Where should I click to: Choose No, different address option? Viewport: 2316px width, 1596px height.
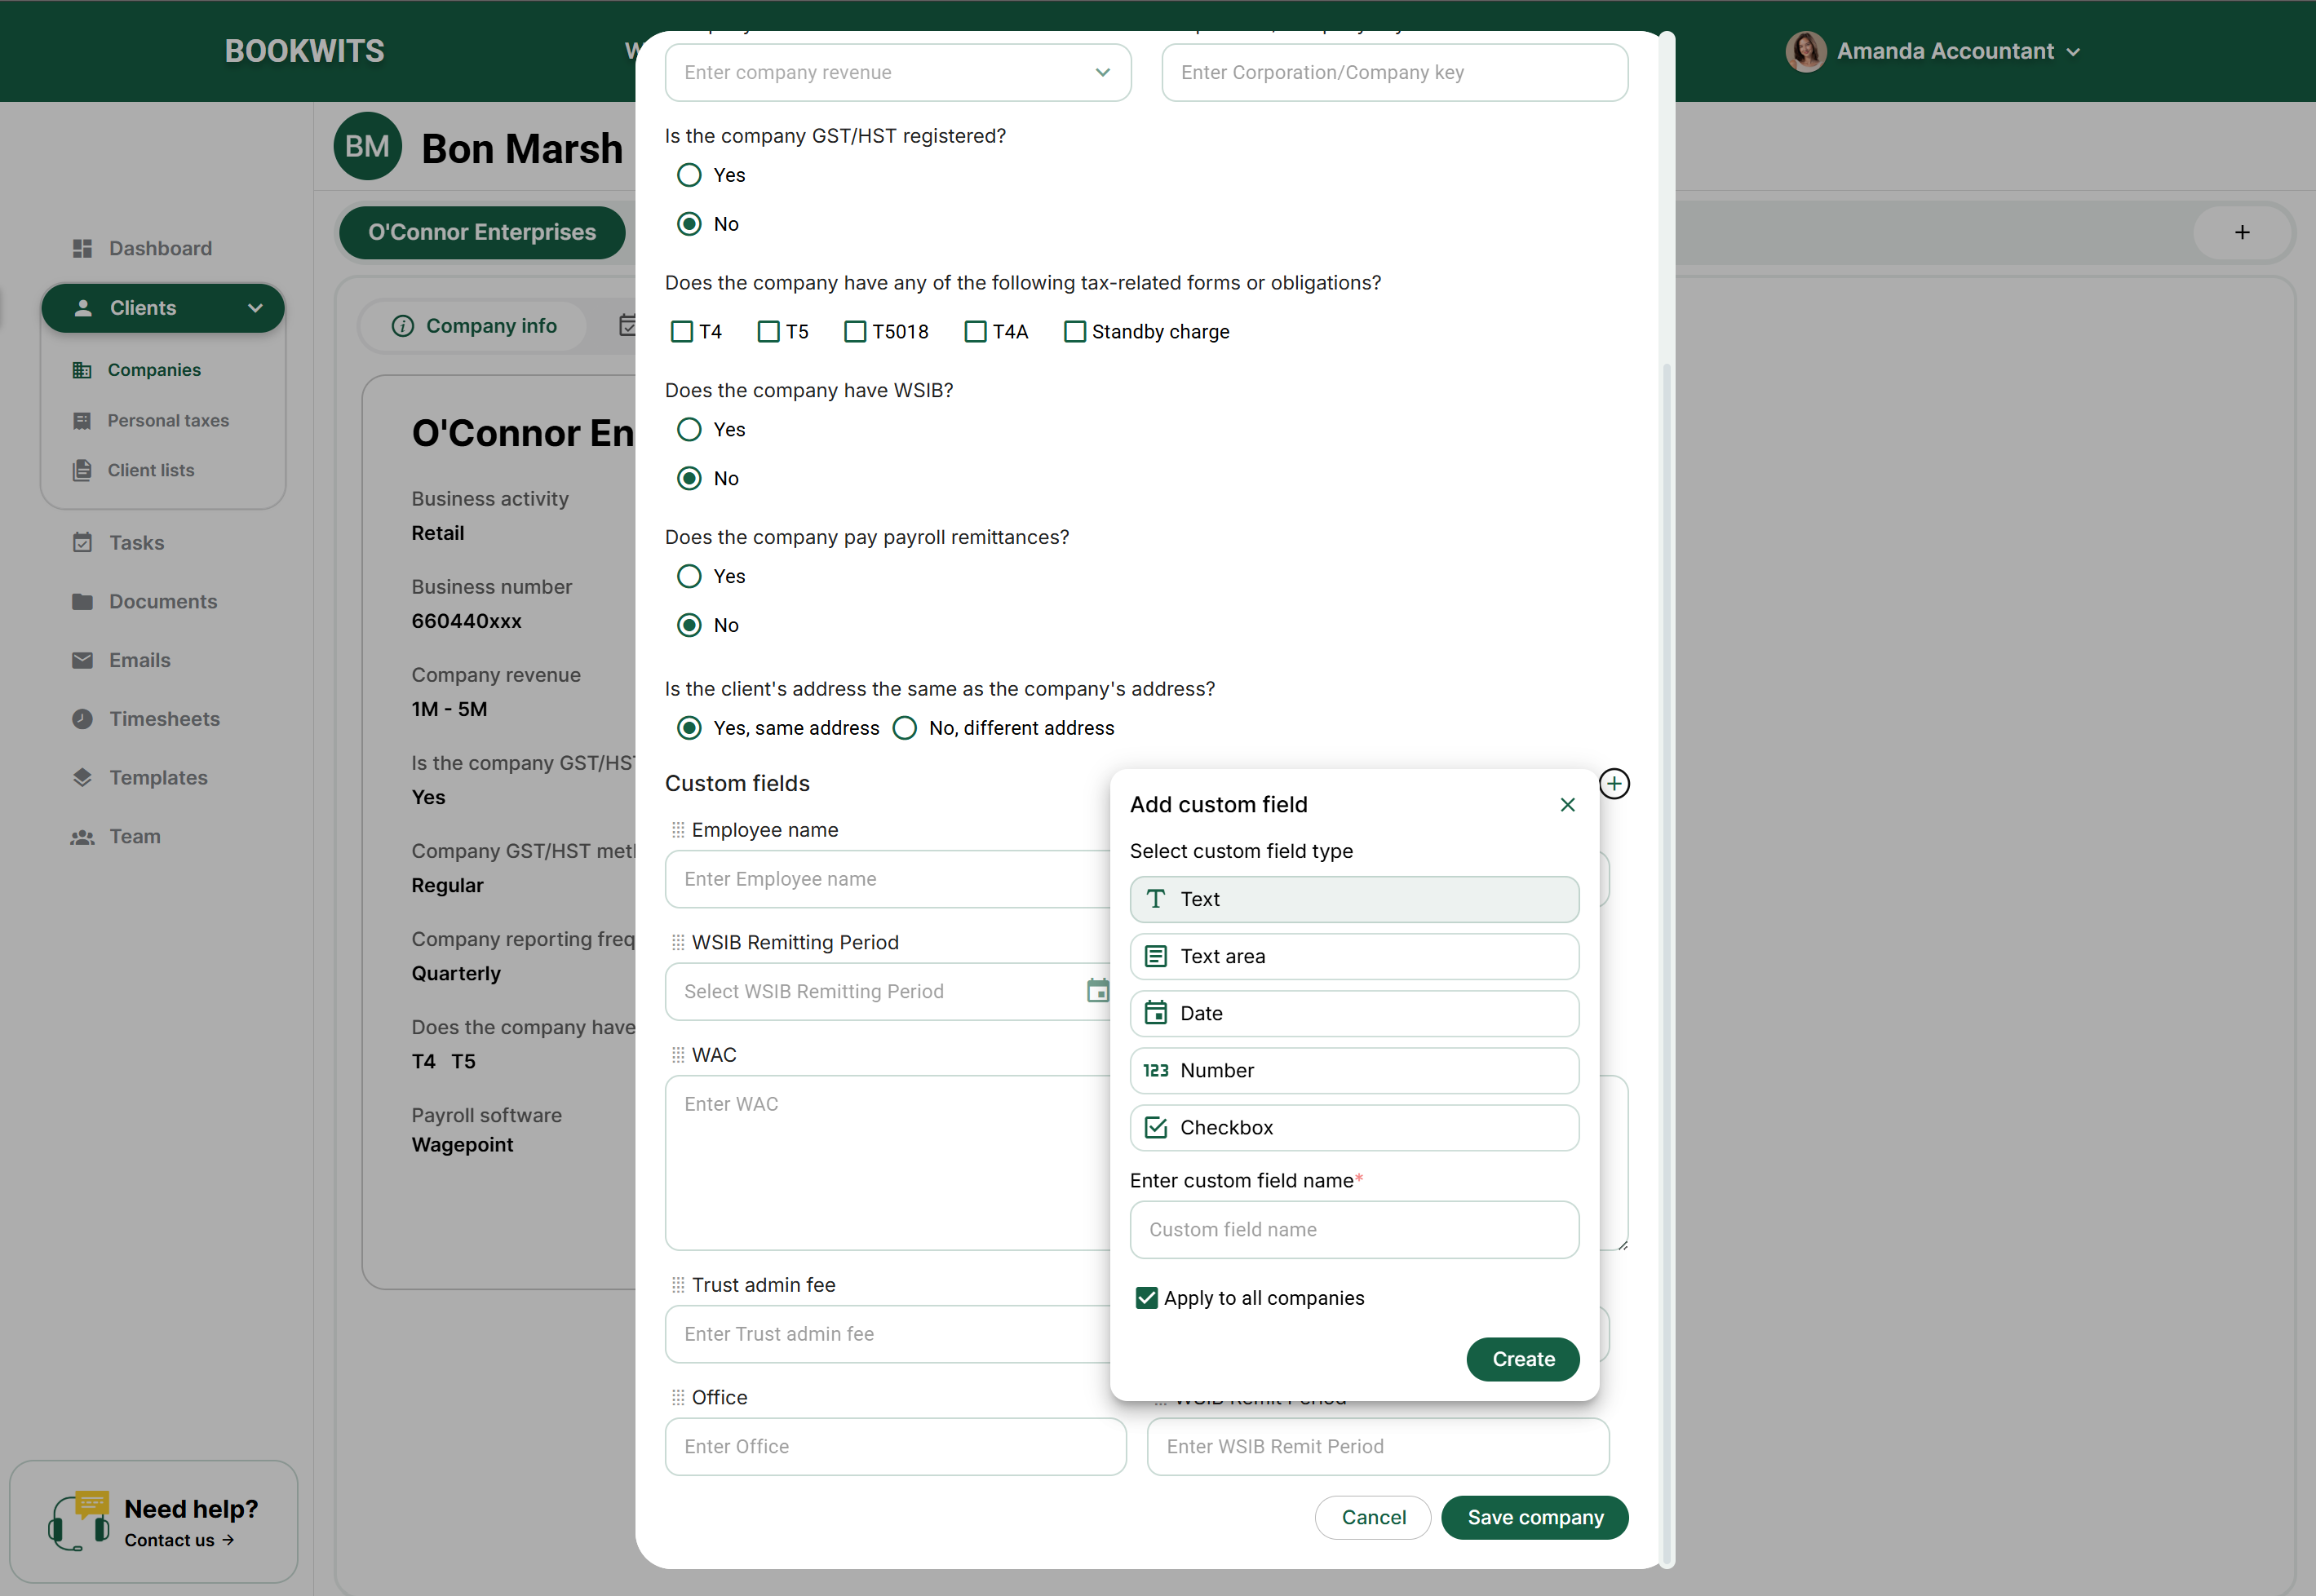click(905, 728)
